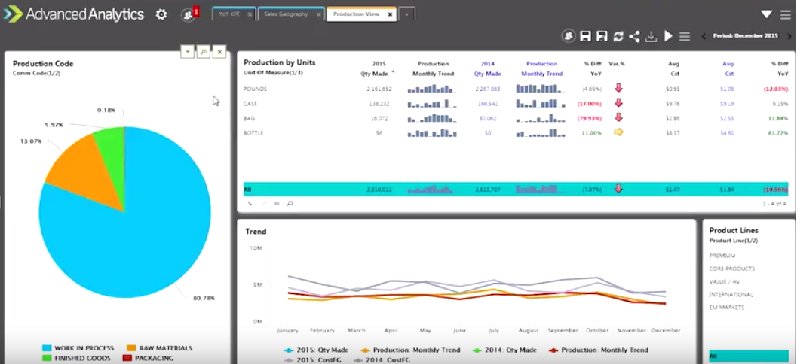Open the user notifications icon with red badge

point(189,15)
